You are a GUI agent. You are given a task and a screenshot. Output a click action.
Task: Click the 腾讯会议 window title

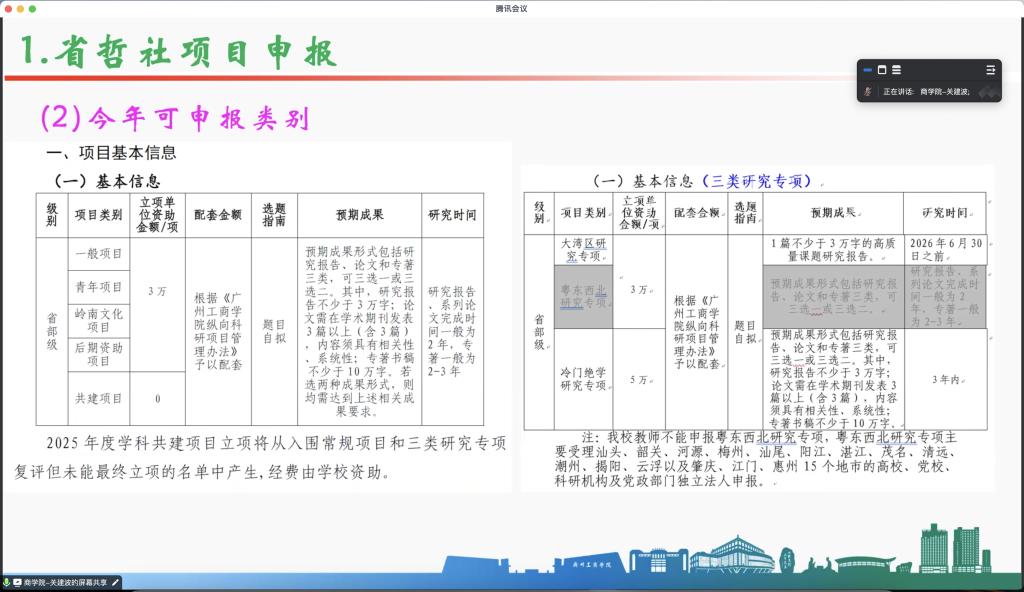click(x=511, y=8)
